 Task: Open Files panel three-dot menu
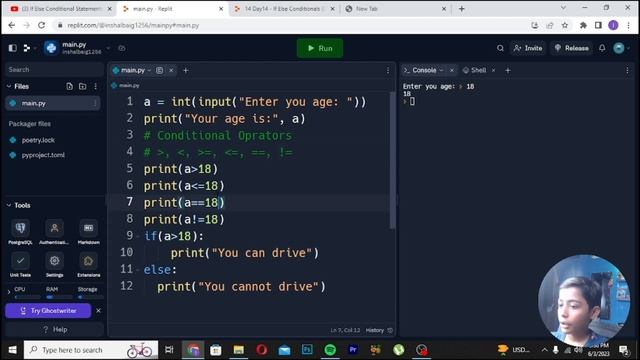[96, 87]
